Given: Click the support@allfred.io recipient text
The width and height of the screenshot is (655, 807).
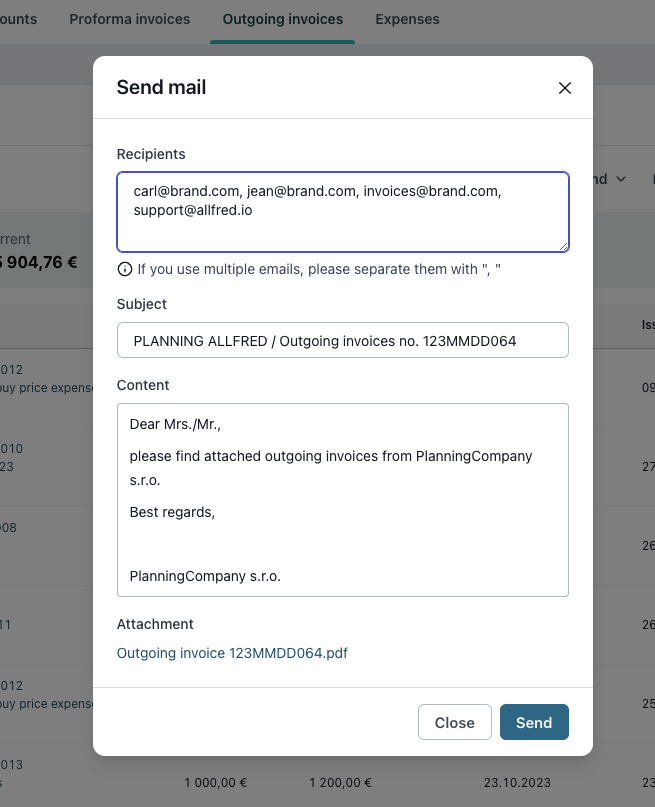Looking at the screenshot, I should click(x=193, y=210).
